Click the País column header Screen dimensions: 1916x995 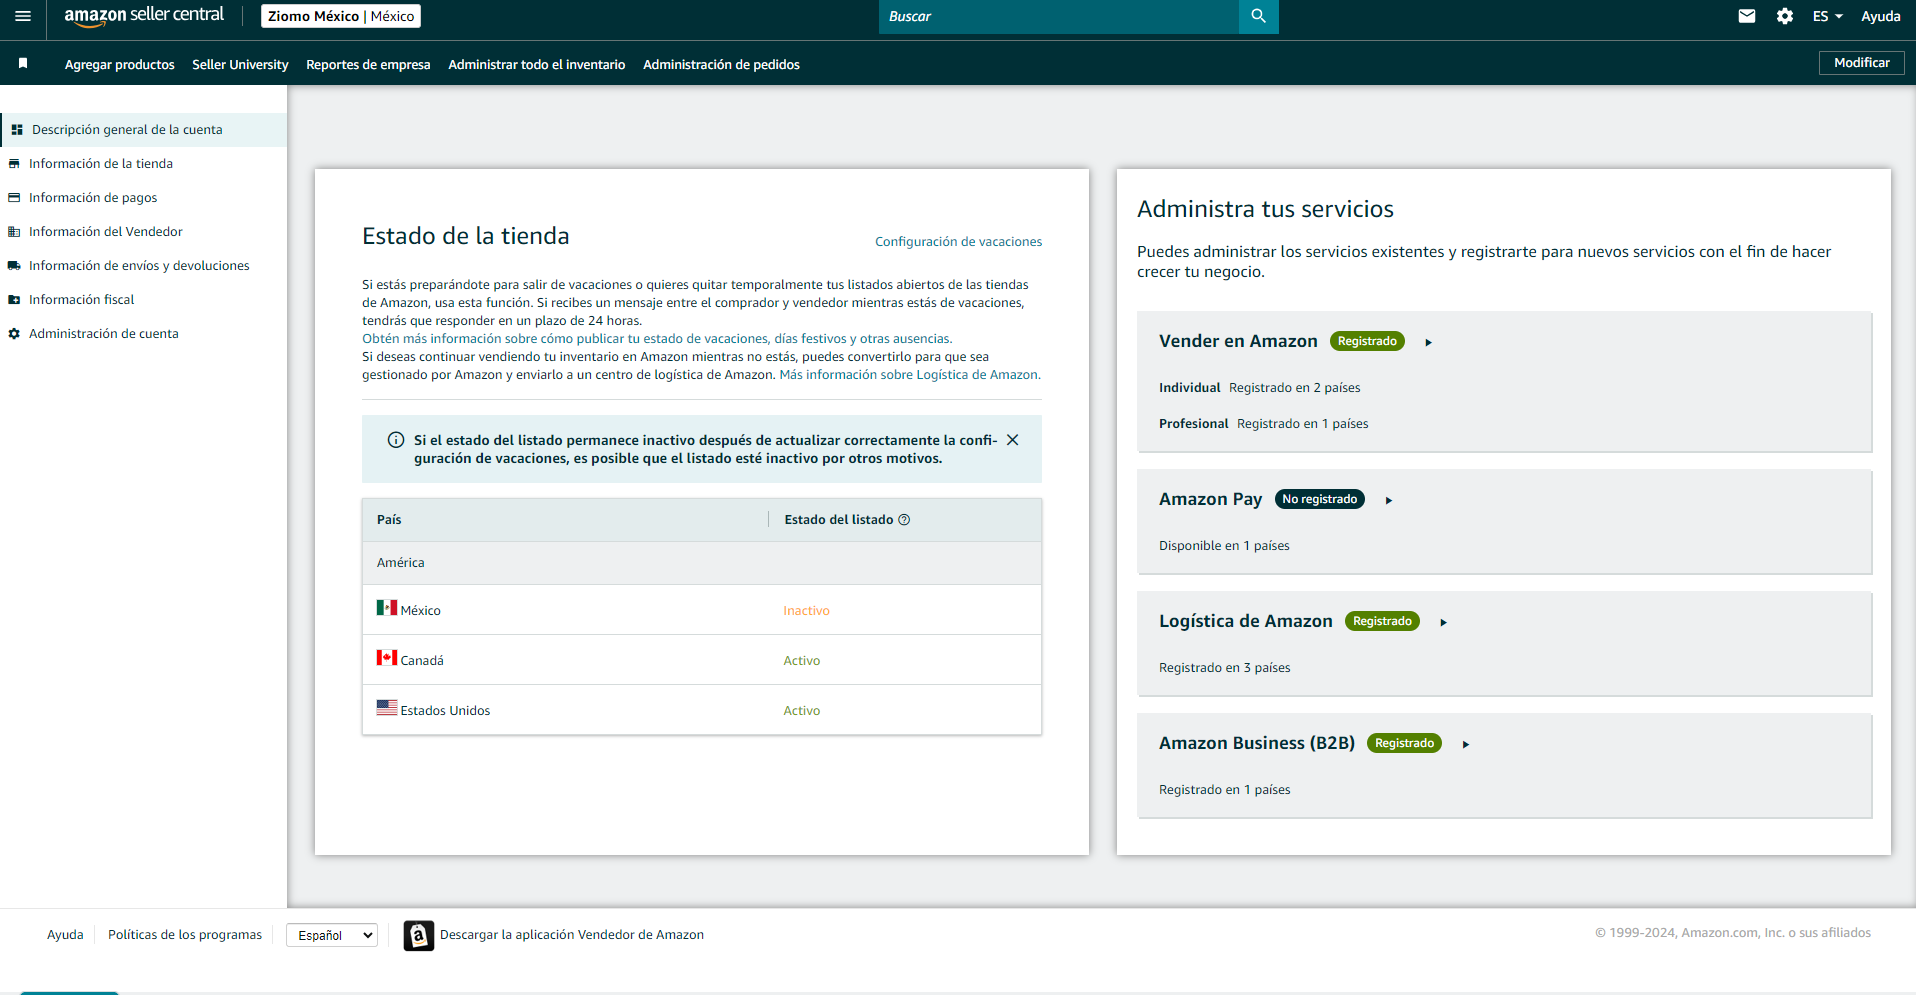point(389,520)
